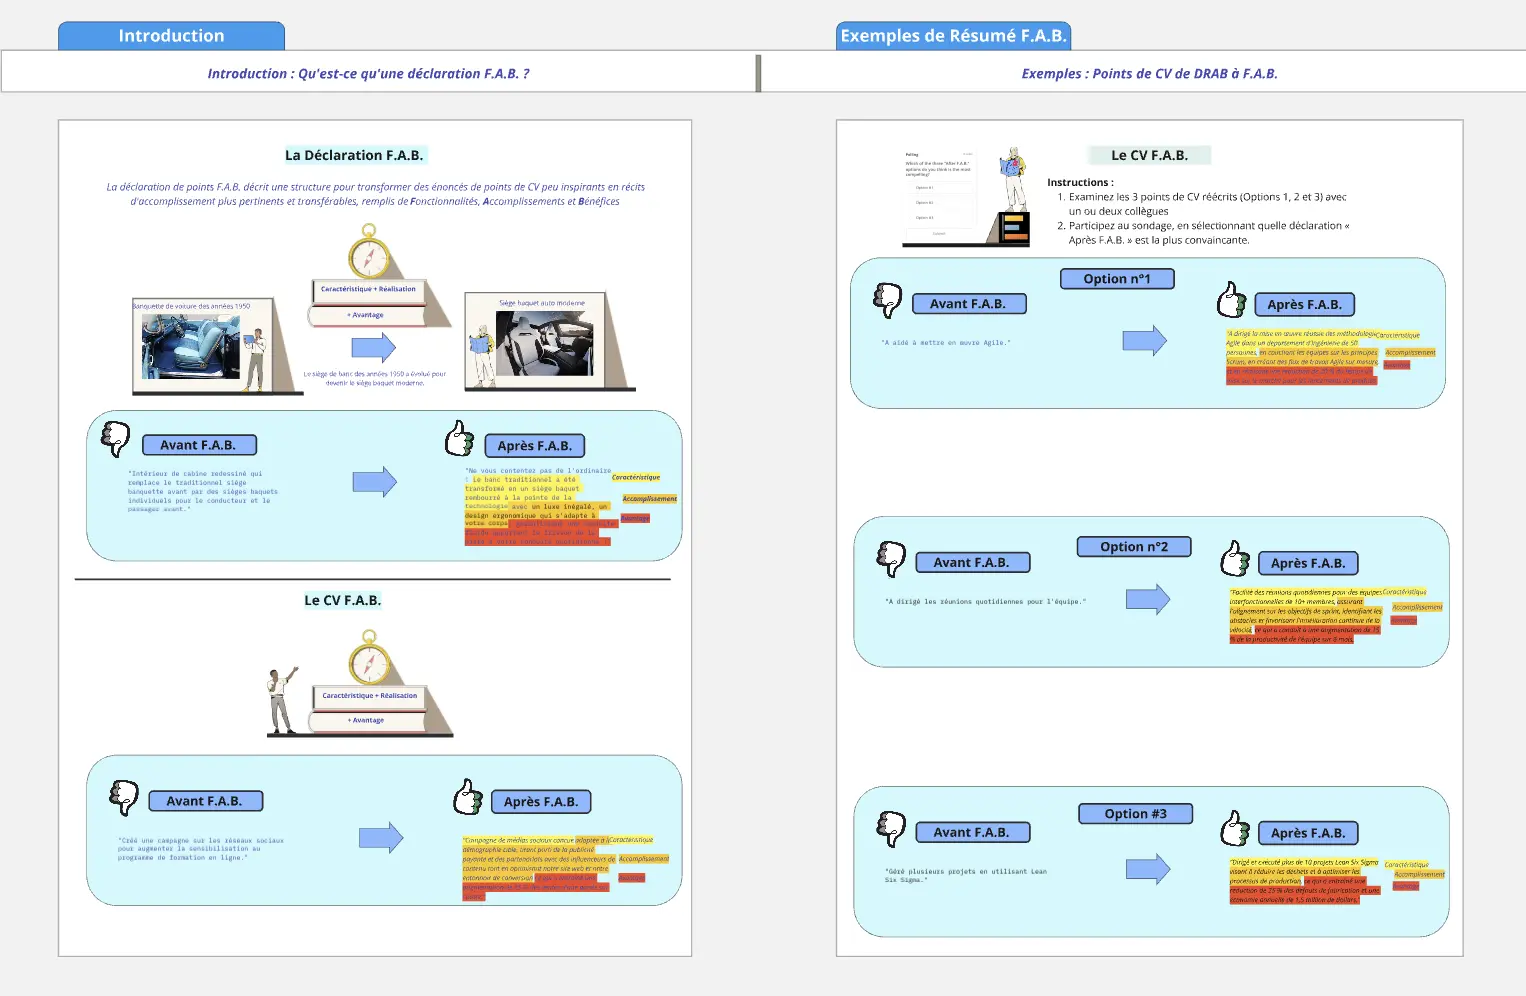The height and width of the screenshot is (996, 1526).
Task: Select red Avantage tag in Option n°2 panel
Action: pos(1403,621)
